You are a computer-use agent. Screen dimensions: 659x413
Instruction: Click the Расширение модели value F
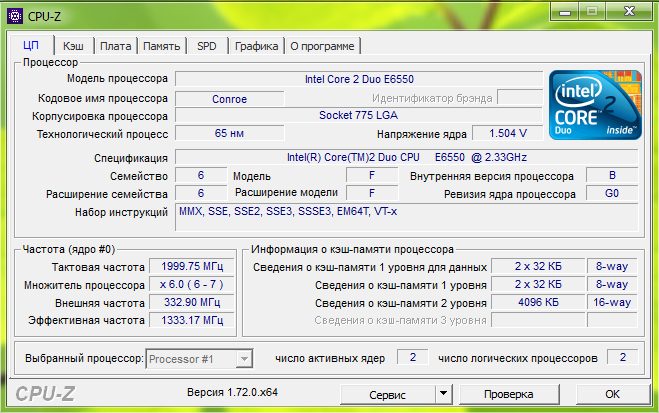pyautogui.click(x=372, y=193)
